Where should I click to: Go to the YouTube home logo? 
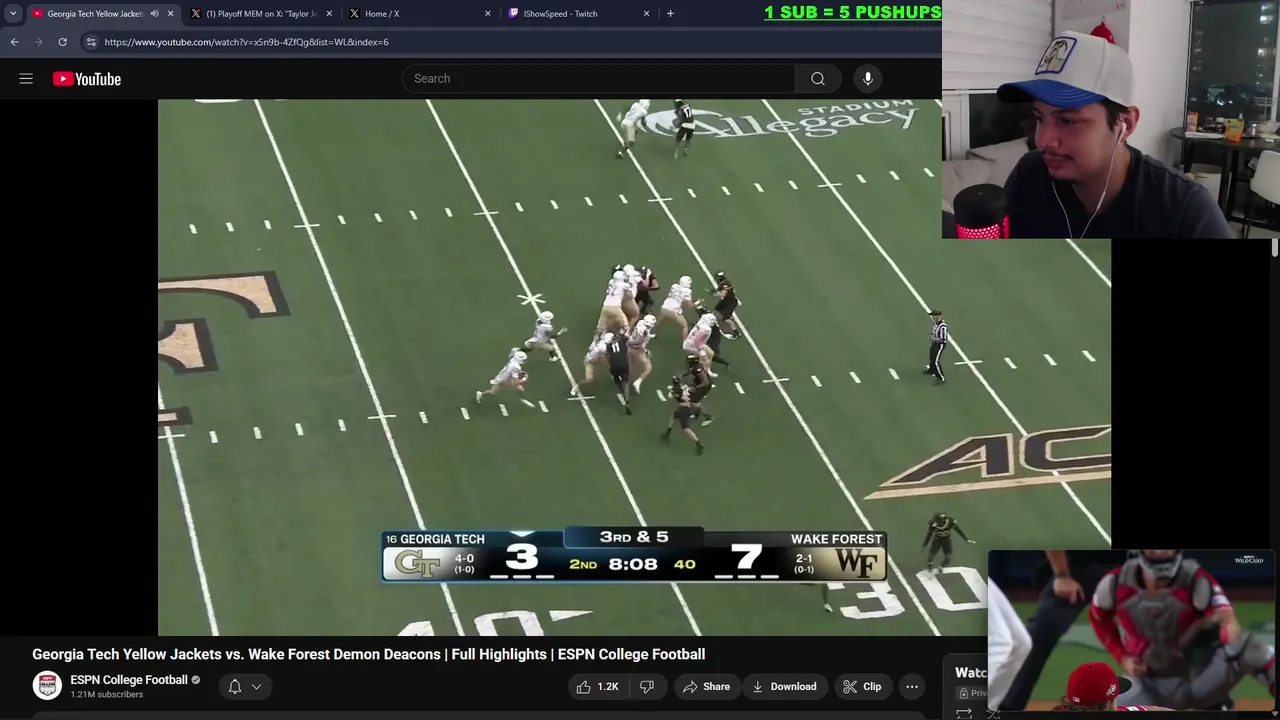point(87,79)
